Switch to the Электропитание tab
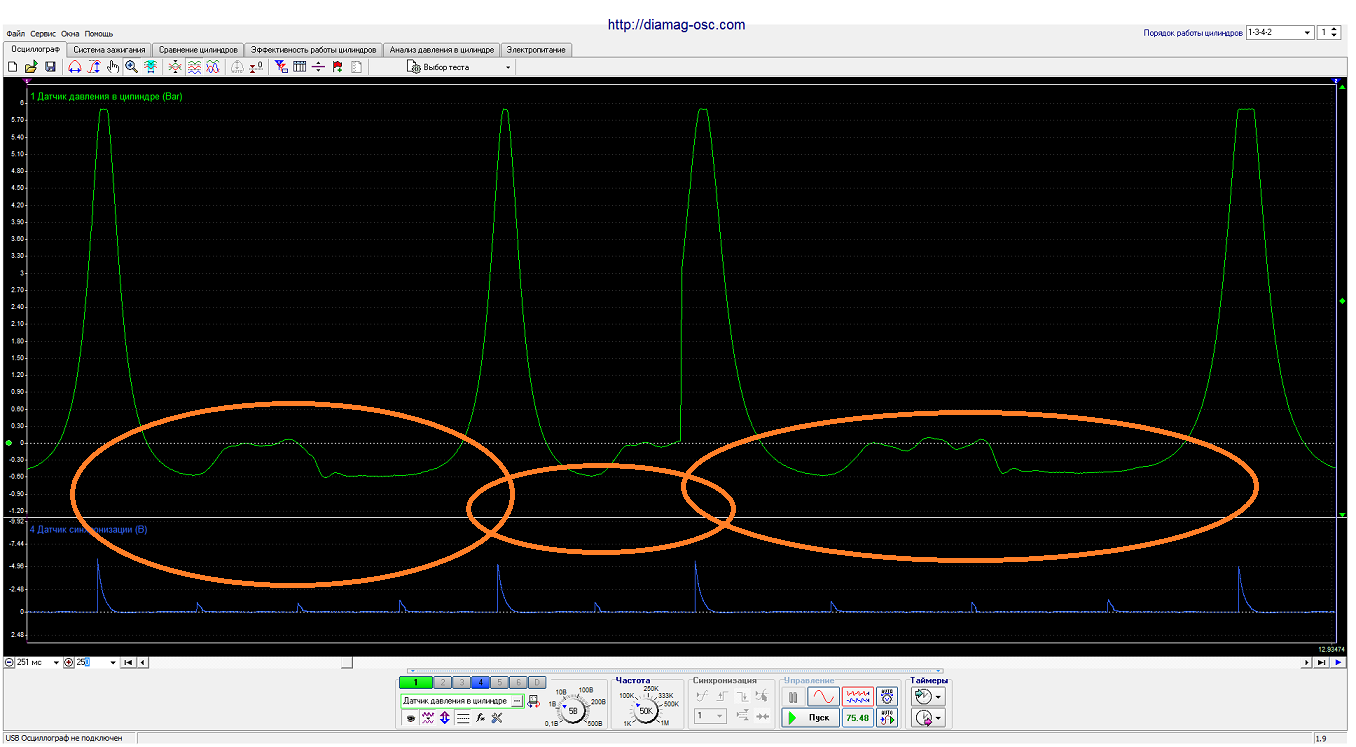This screenshot has width=1356, height=747. 536,49
